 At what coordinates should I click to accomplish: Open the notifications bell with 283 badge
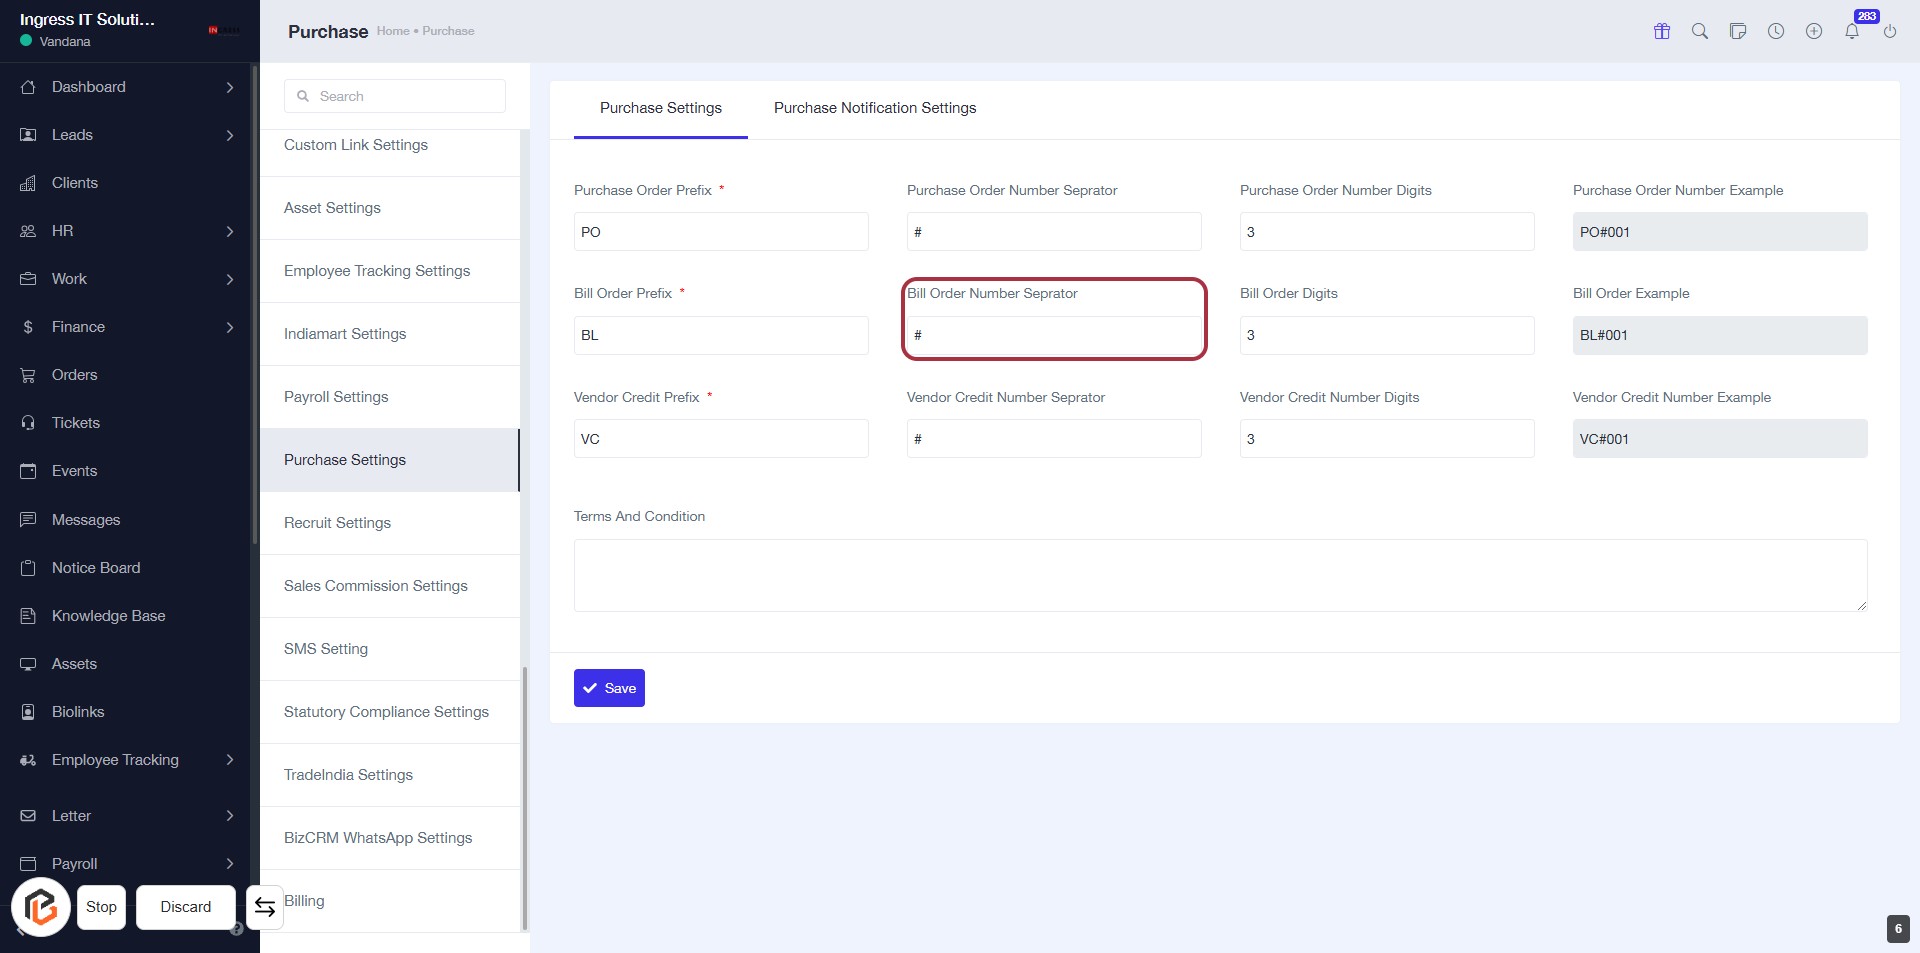pyautogui.click(x=1852, y=31)
